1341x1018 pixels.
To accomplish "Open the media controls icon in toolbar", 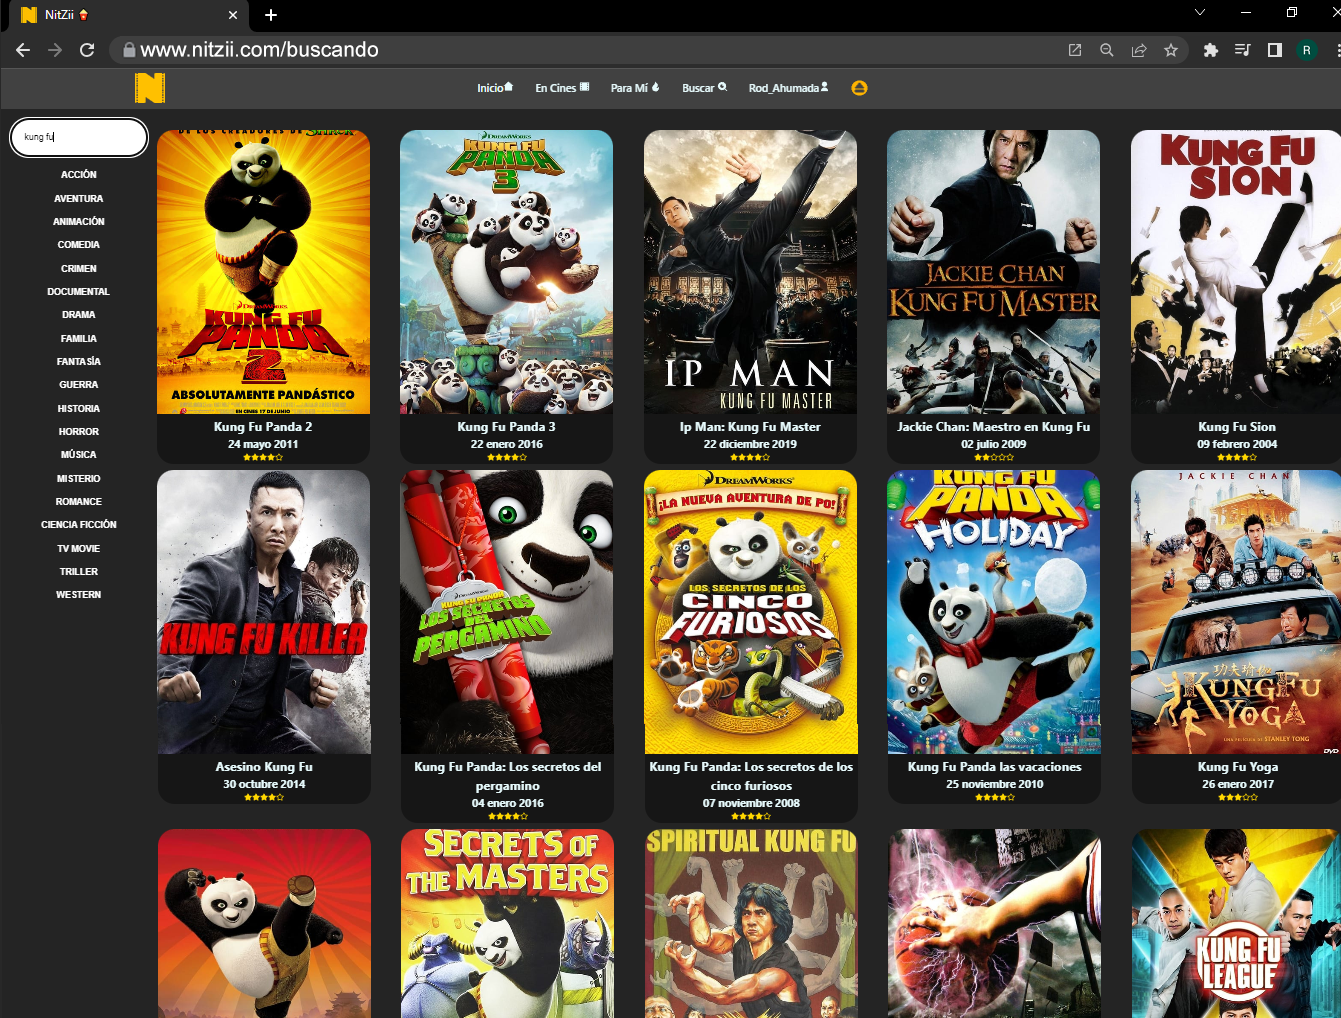I will [1243, 50].
